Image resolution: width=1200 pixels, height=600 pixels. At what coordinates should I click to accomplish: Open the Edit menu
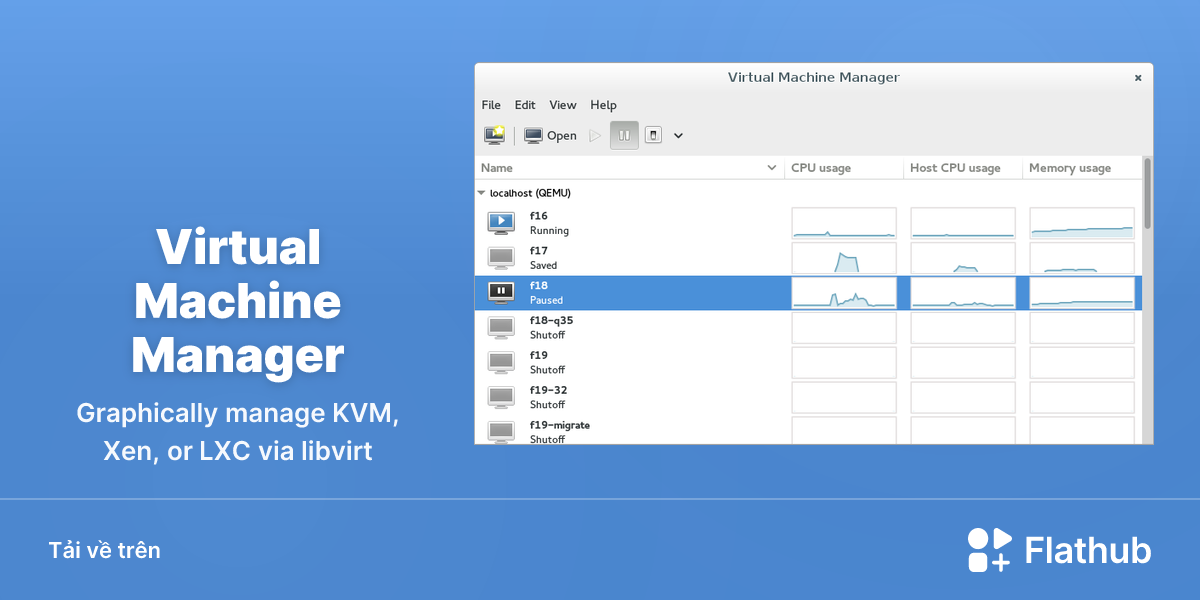(x=525, y=105)
